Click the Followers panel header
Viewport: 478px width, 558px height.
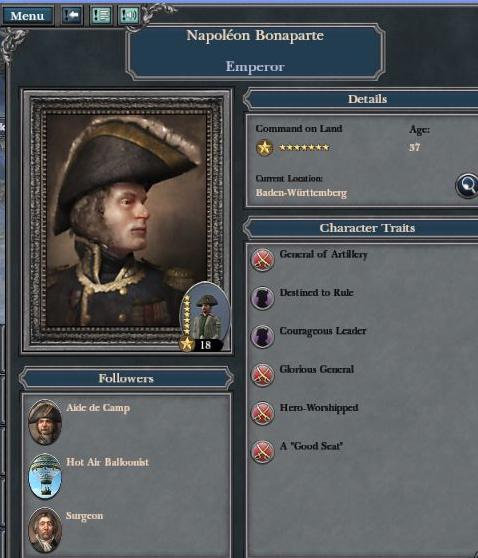point(126,378)
